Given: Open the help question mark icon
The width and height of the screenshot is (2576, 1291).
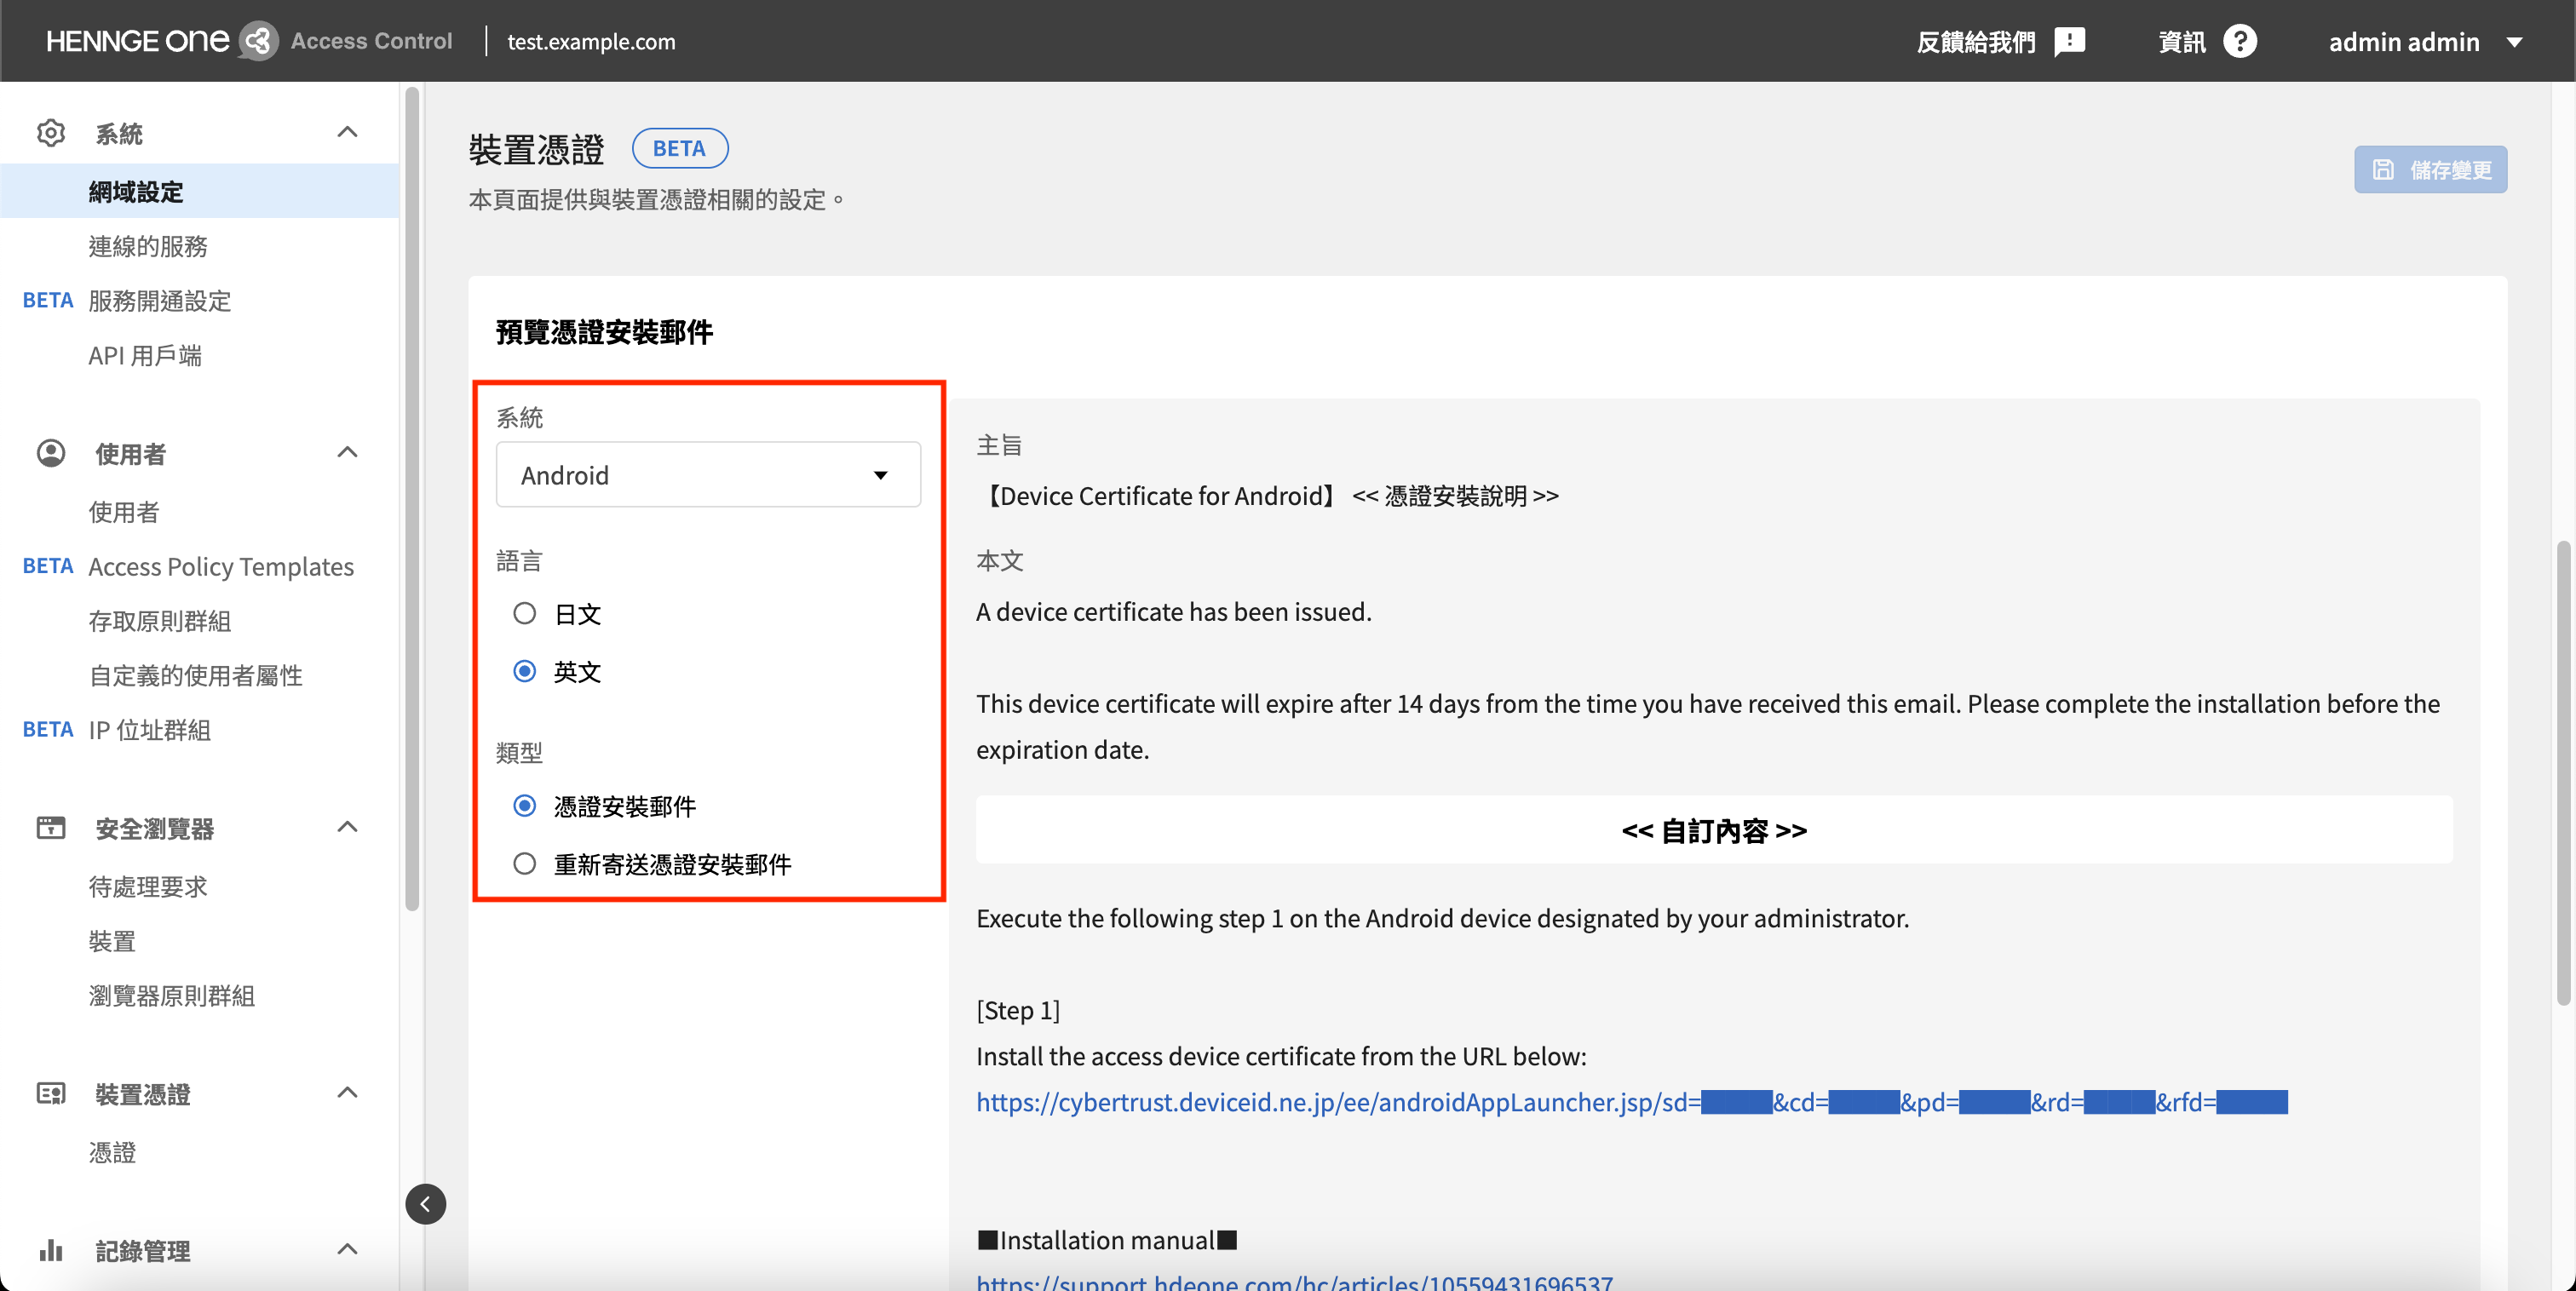Looking at the screenshot, I should point(2239,41).
